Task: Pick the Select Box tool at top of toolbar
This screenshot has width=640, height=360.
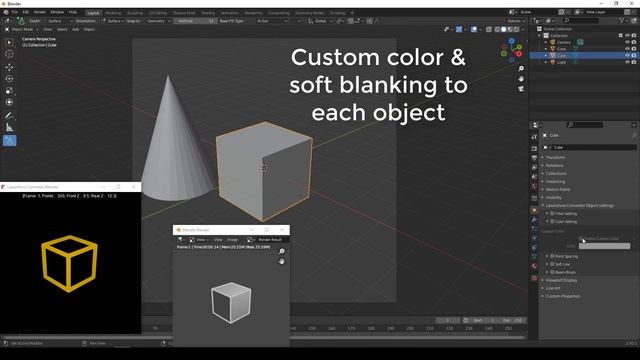Action: [9, 42]
